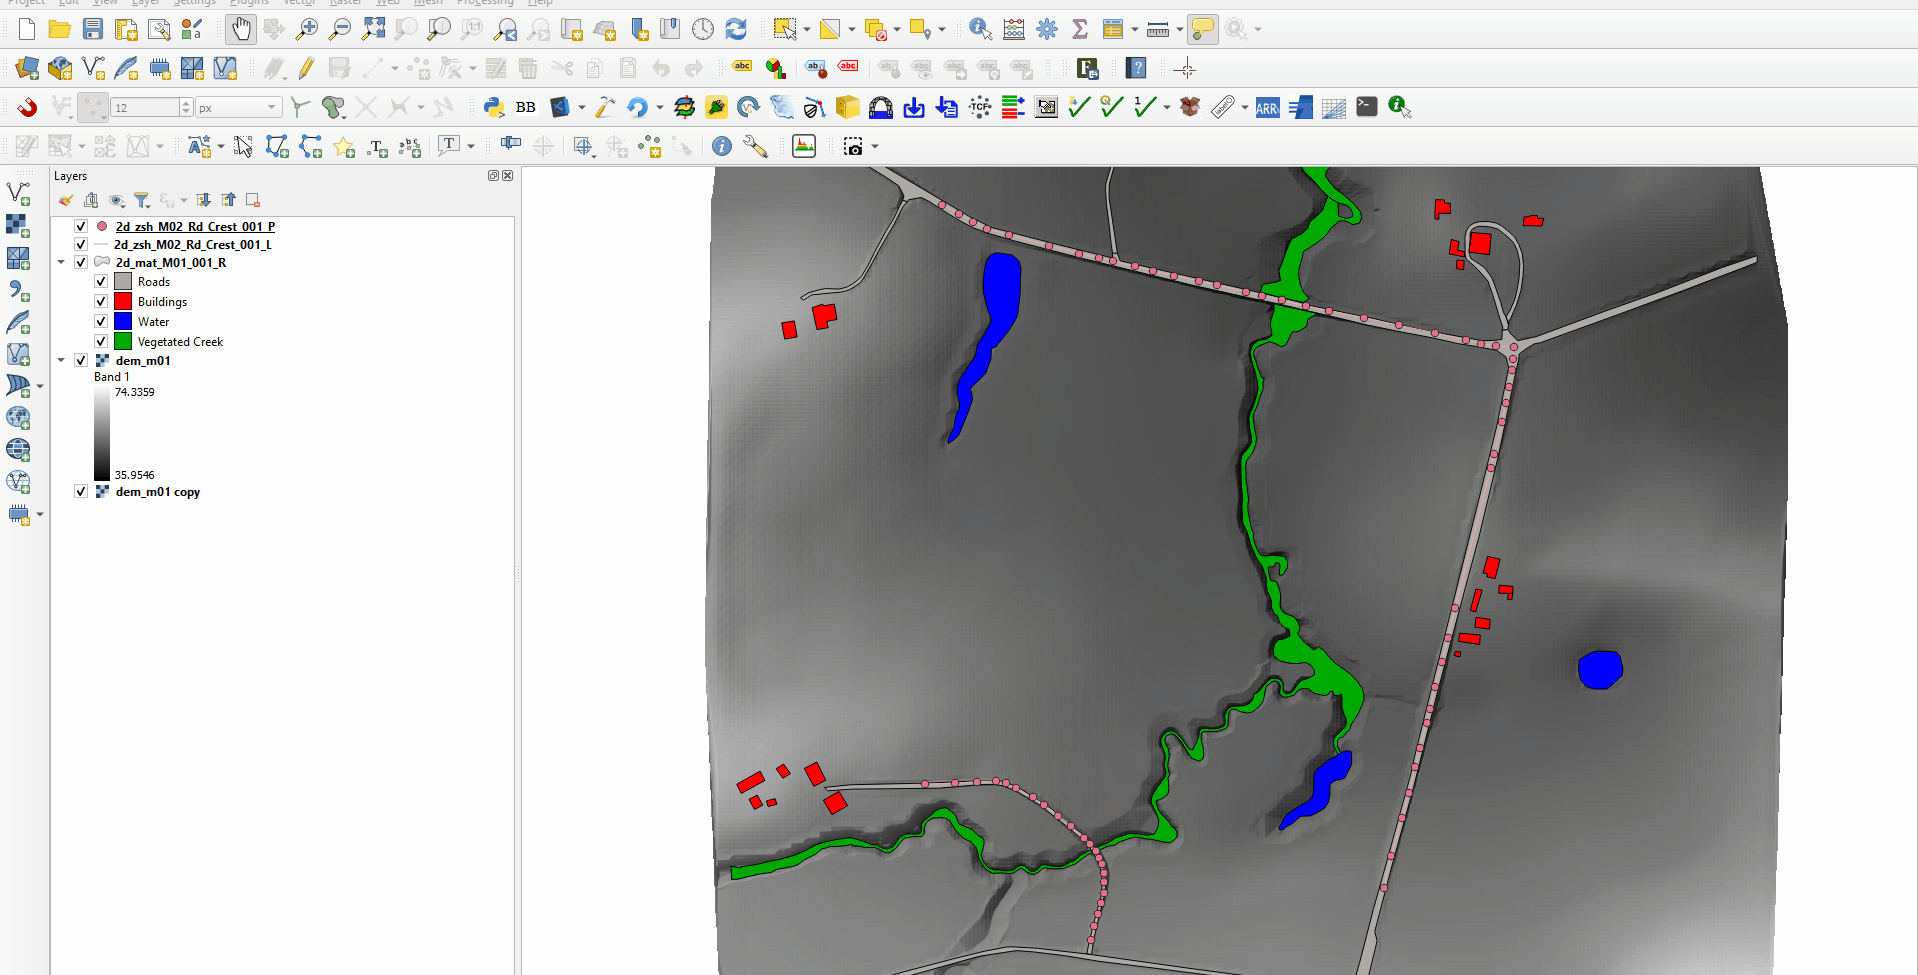The width and height of the screenshot is (1918, 975).
Task: Click Add Vector Layer icon in left sidebar
Action: tap(18, 192)
